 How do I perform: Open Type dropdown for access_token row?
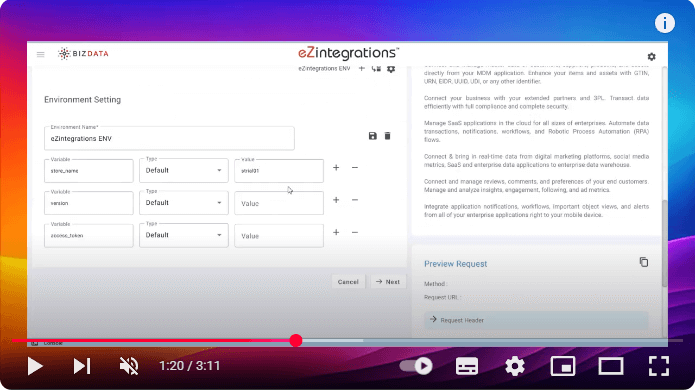(184, 235)
